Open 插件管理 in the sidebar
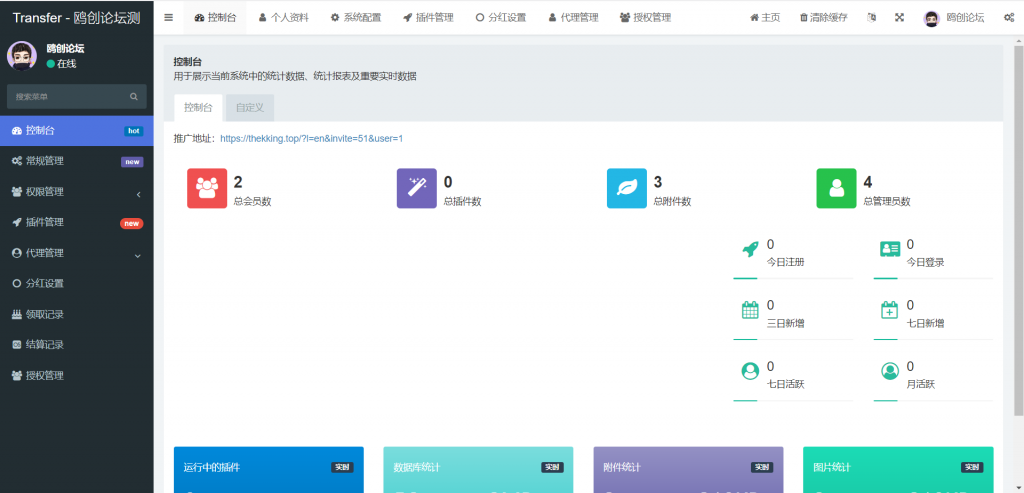Viewport: 1024px width, 493px height. coord(76,223)
